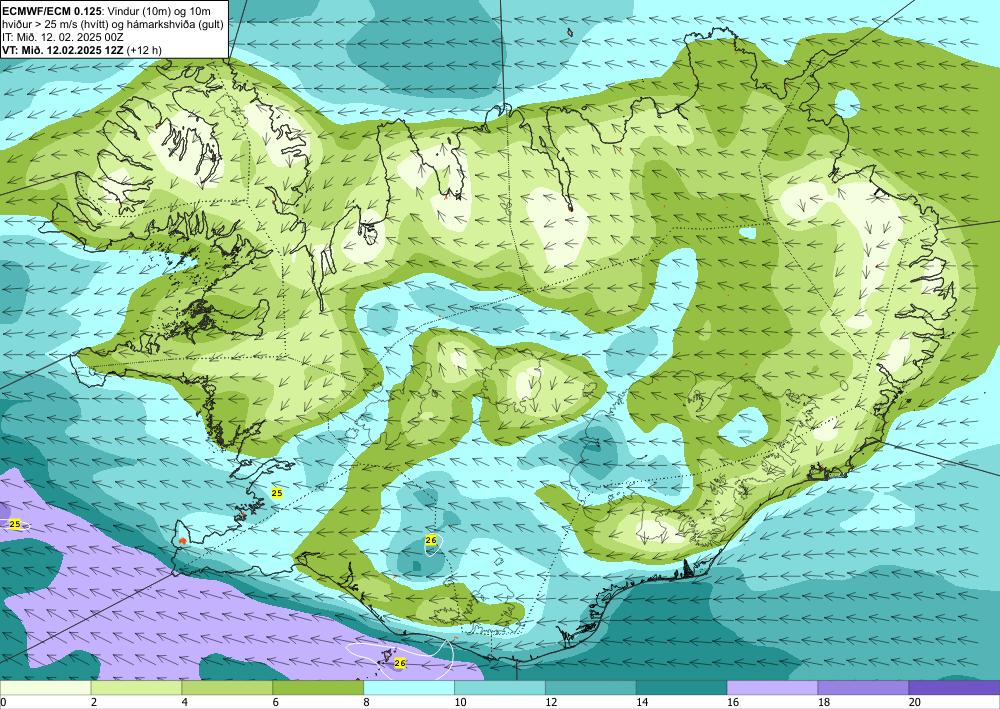This screenshot has height=709, width=1000.
Task: Pick the pale teal 10–12 legend swatch
Action: (500, 688)
